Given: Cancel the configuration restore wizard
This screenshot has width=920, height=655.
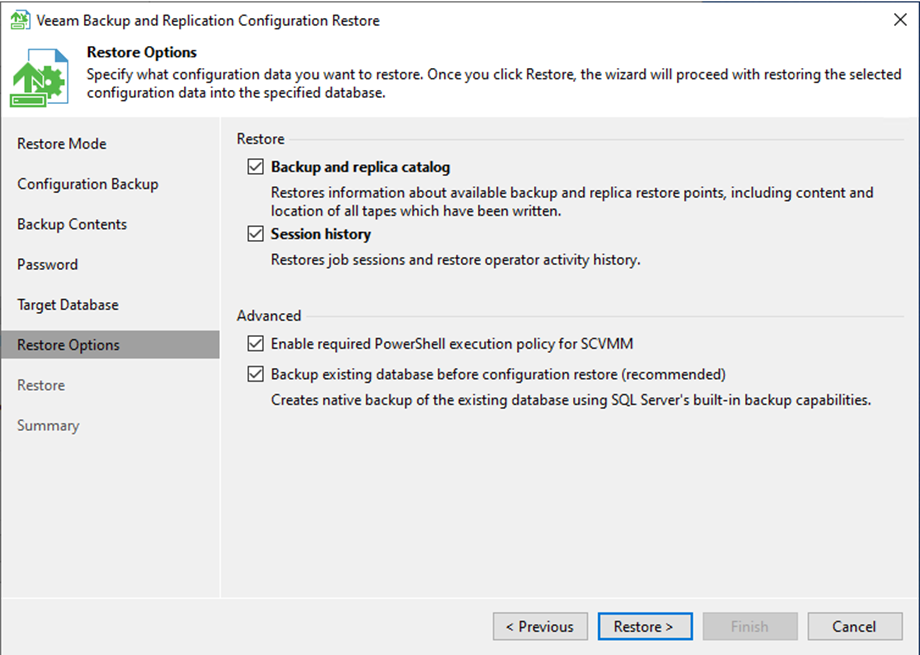Looking at the screenshot, I should (x=855, y=626).
